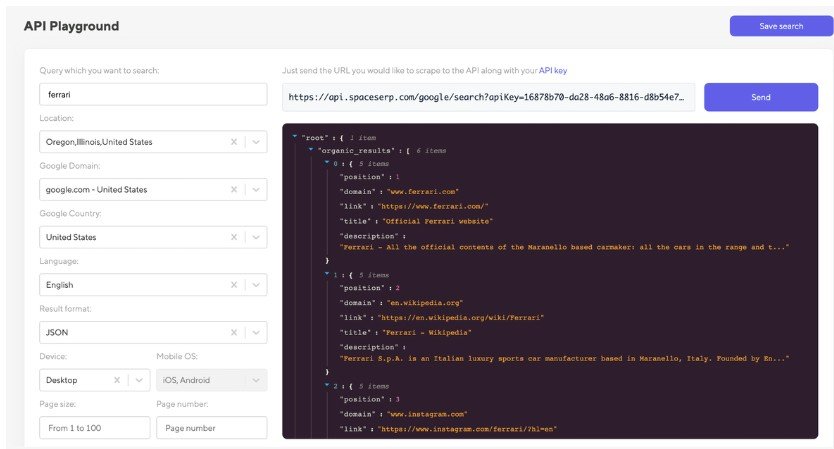This screenshot has height=449, width=834.
Task: Clear the Desktop device selection
Action: click(x=117, y=380)
